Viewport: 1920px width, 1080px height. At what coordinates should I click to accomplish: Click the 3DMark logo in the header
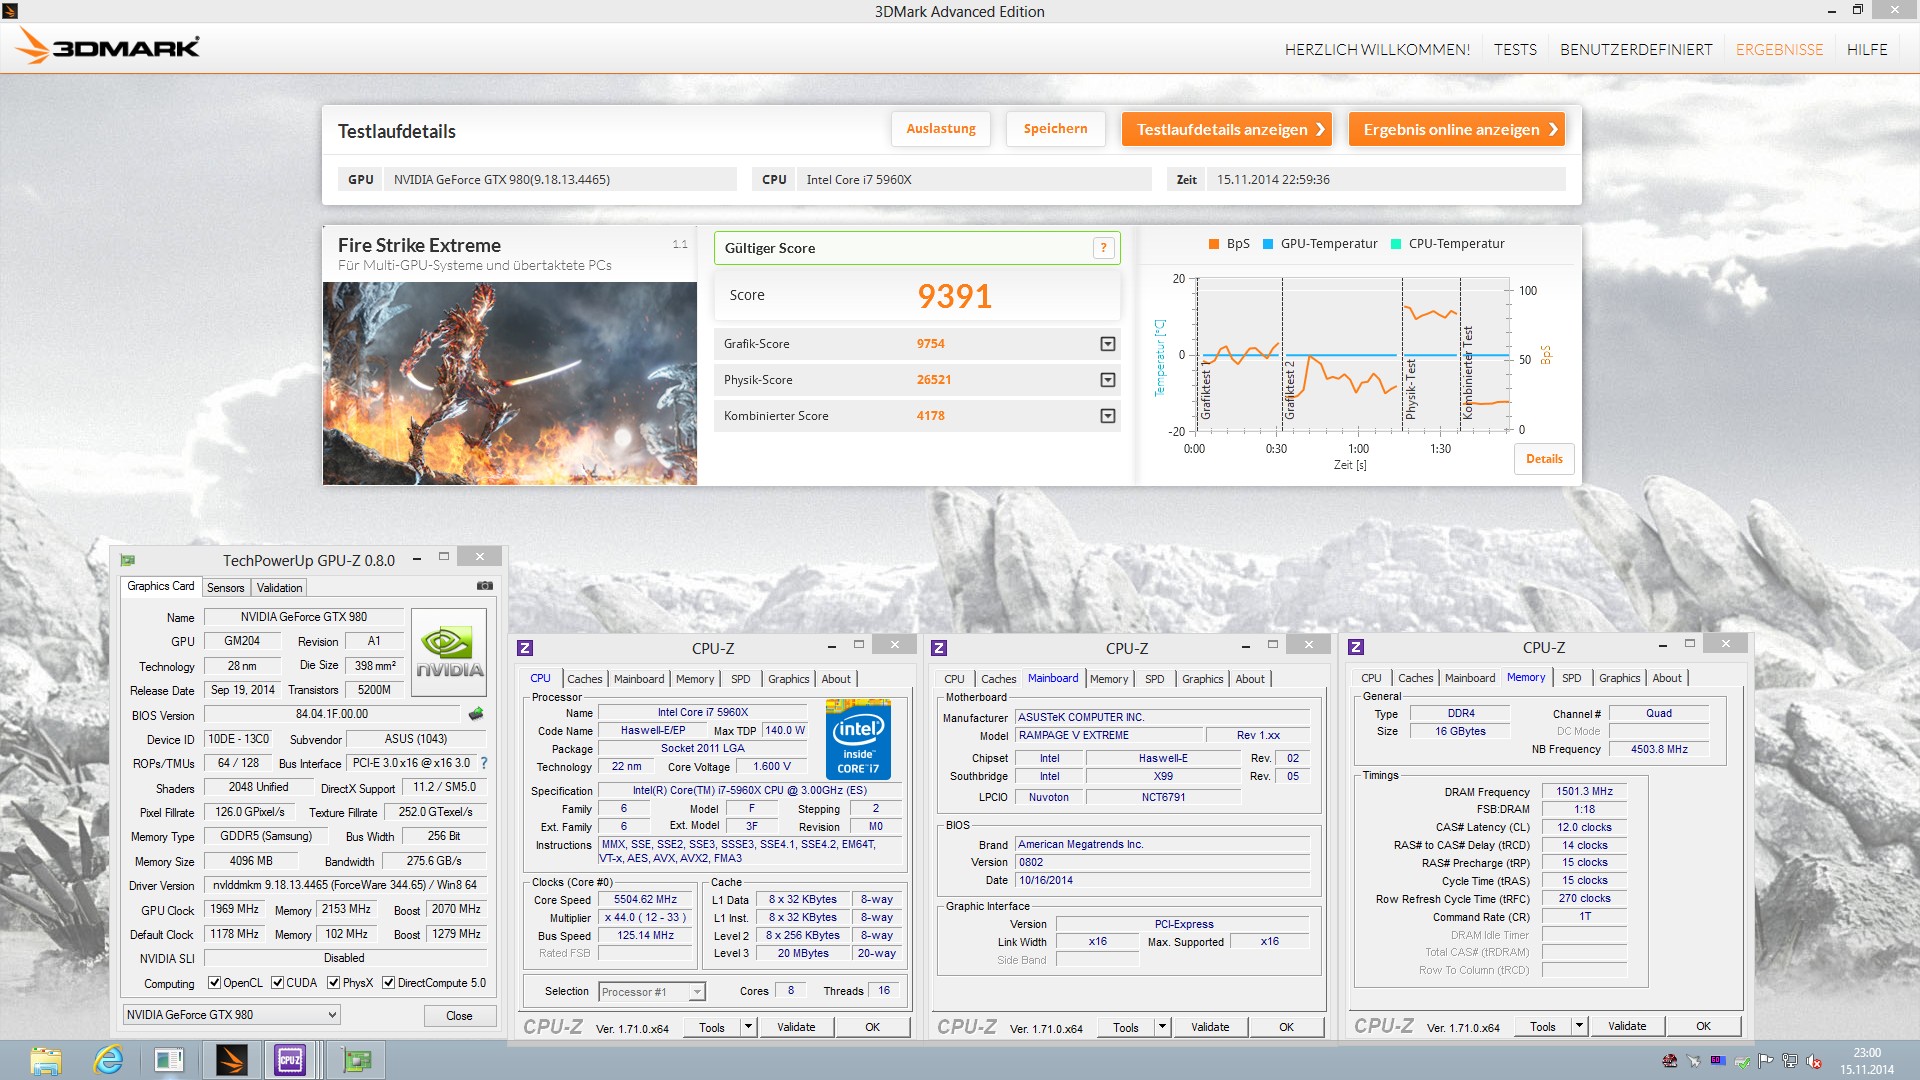[108, 46]
